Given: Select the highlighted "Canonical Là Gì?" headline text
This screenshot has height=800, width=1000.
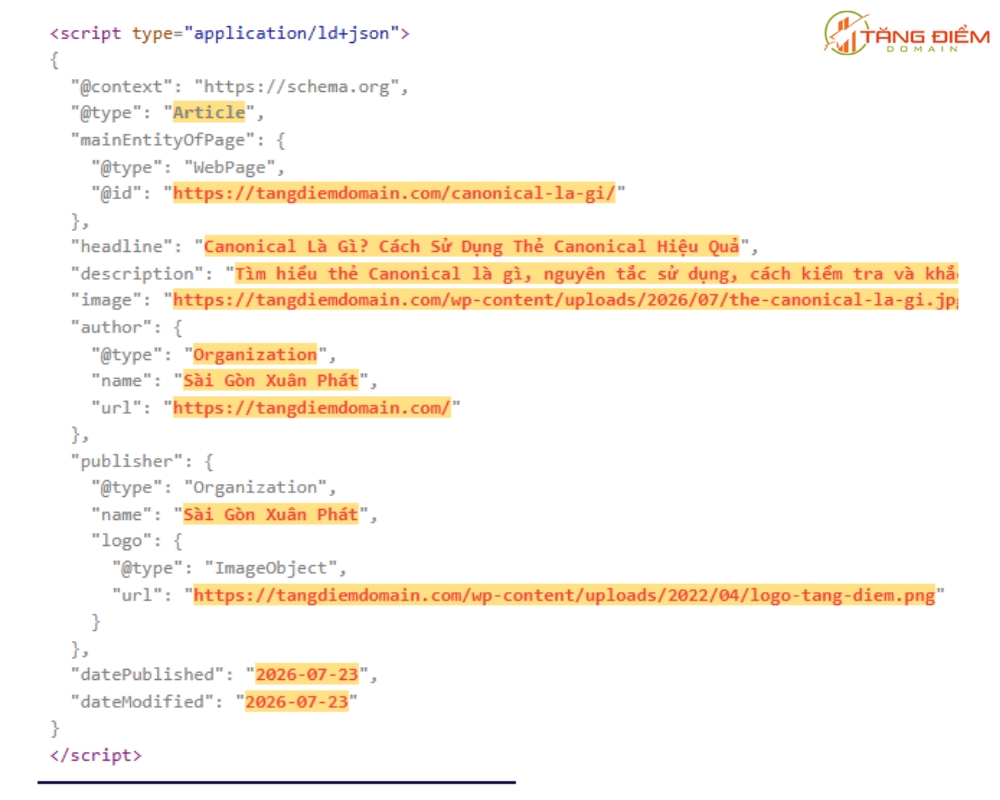Looking at the screenshot, I should coord(471,246).
